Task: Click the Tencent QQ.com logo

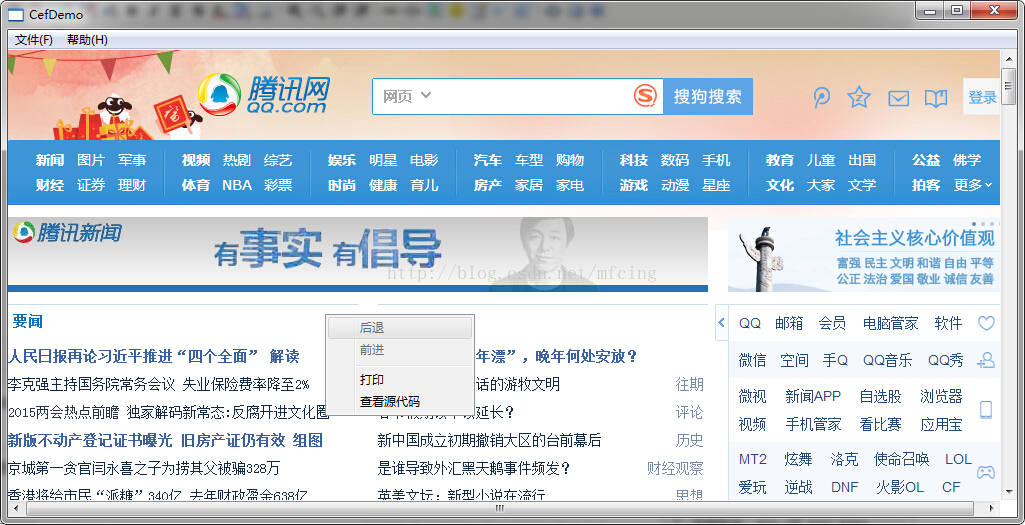Action: pos(263,95)
